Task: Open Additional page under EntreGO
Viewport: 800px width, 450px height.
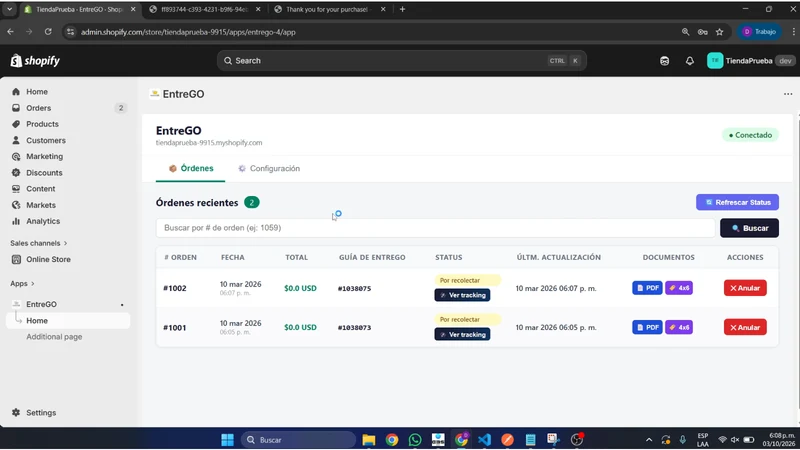Action: point(54,337)
